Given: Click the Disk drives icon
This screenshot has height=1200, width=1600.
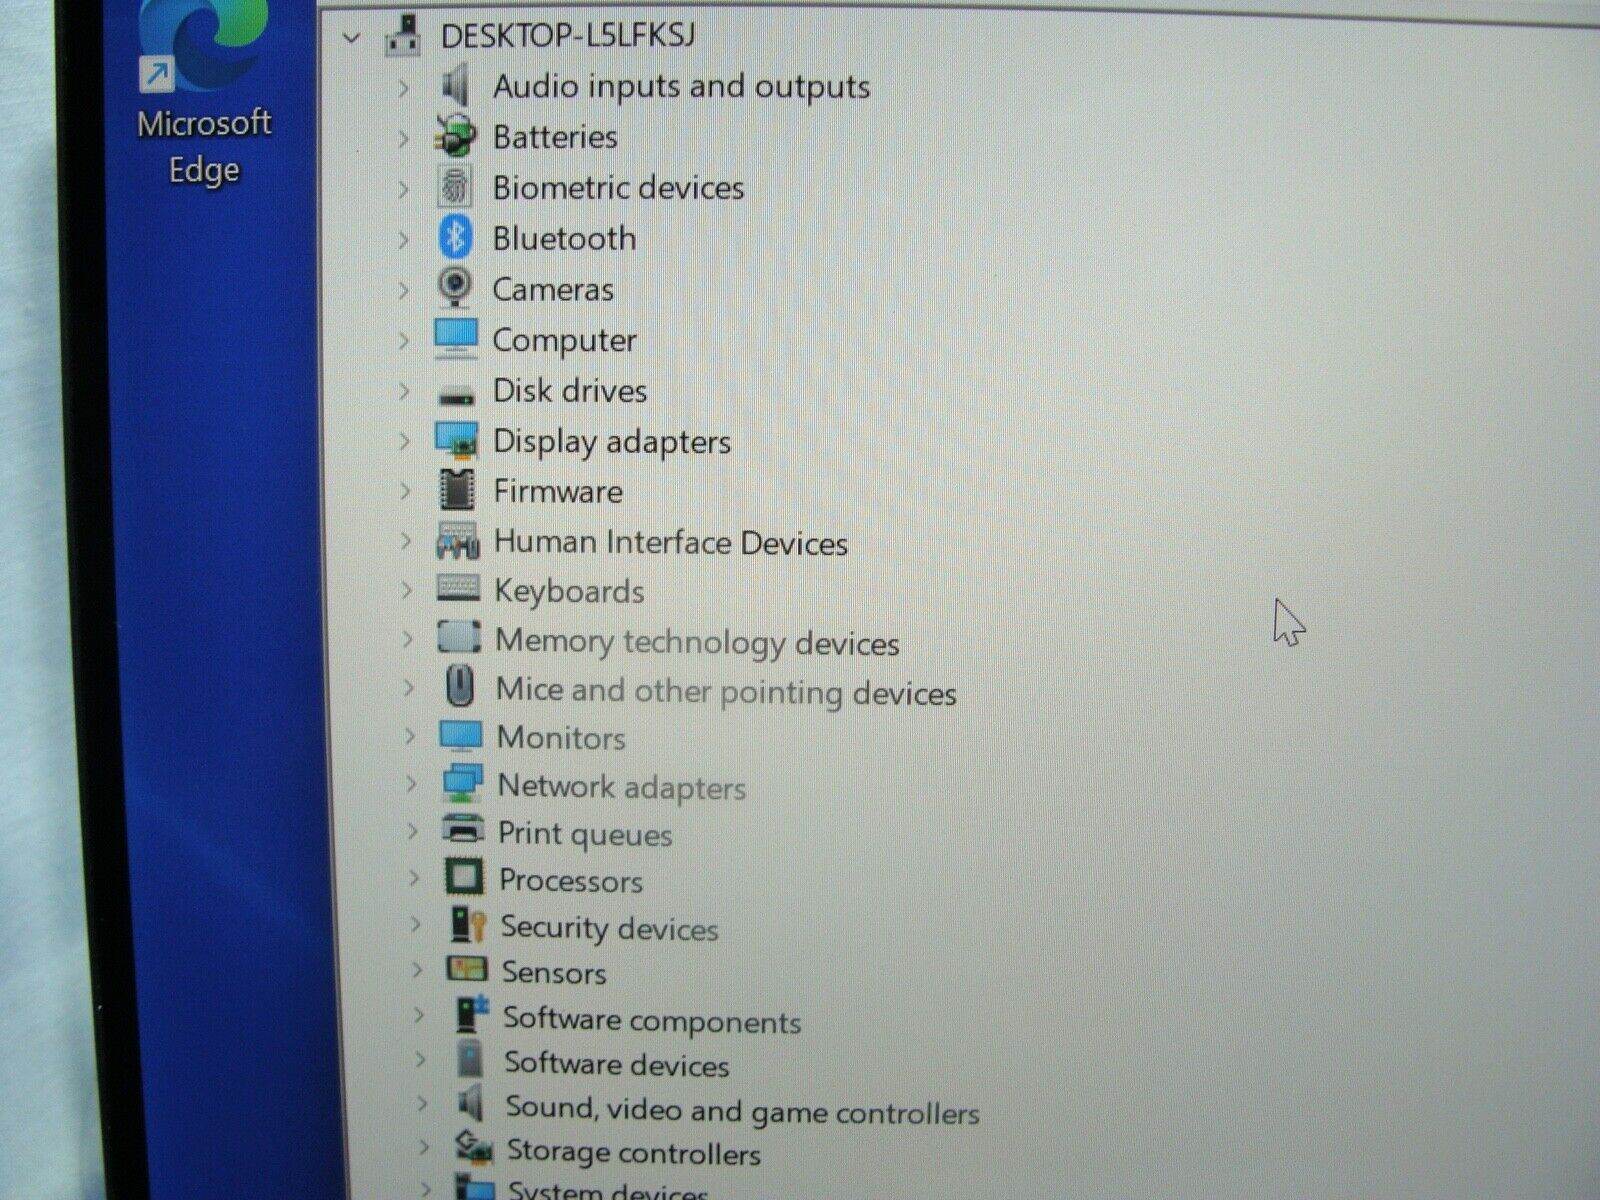Looking at the screenshot, I should [458, 390].
